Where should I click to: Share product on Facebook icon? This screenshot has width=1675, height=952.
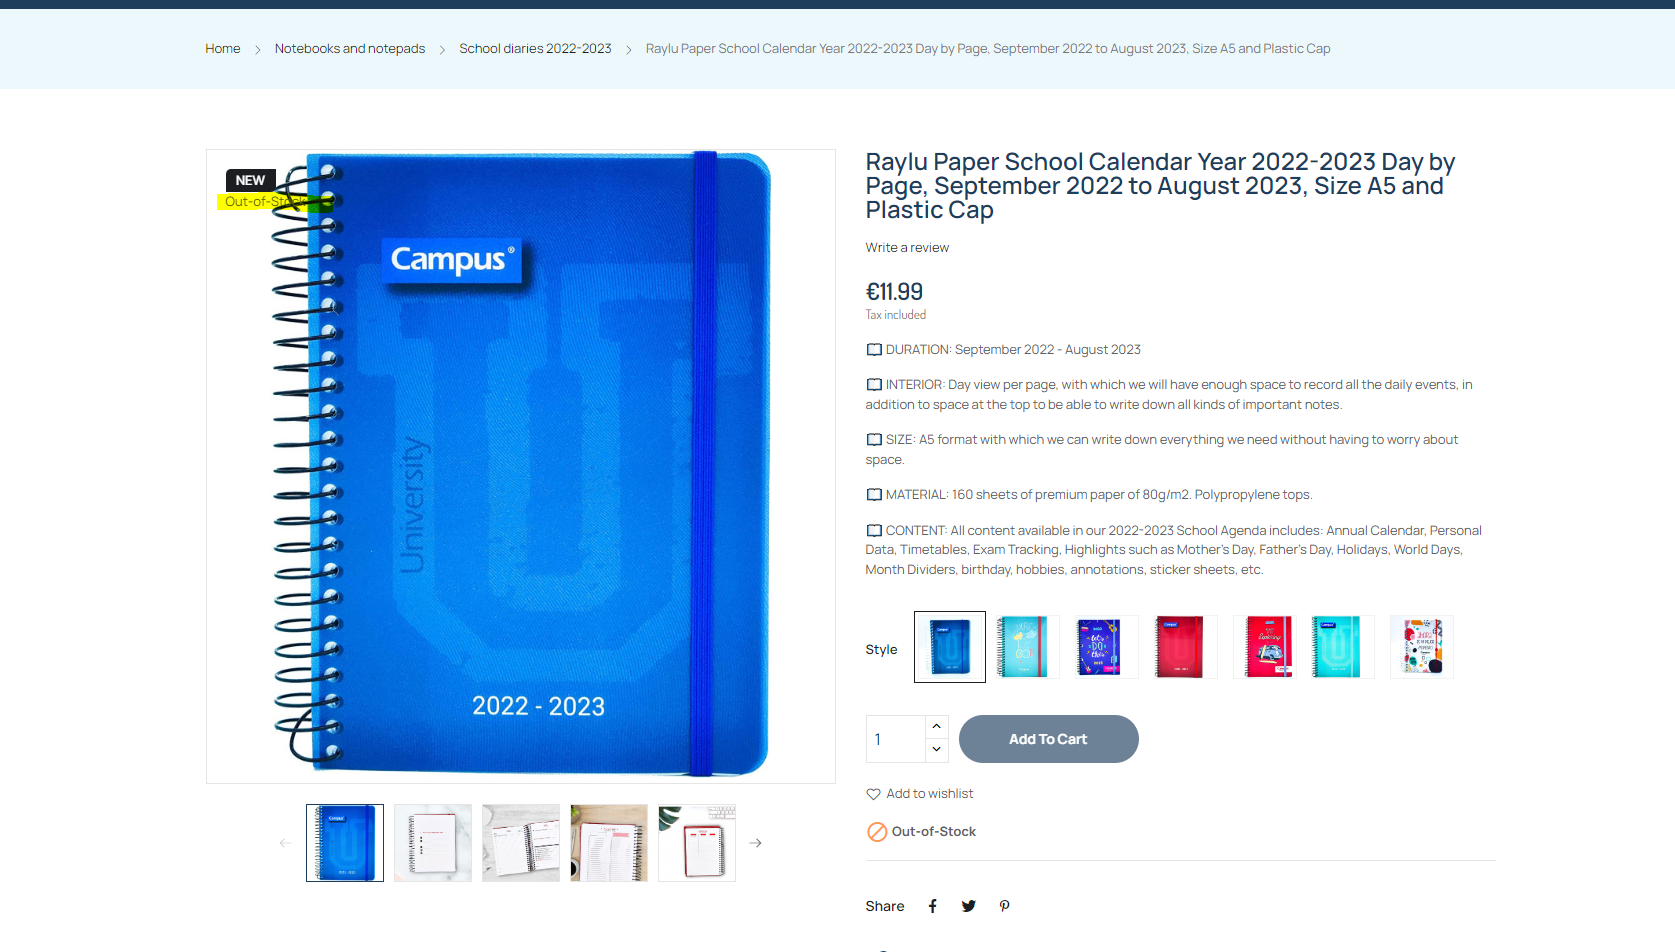coord(932,906)
